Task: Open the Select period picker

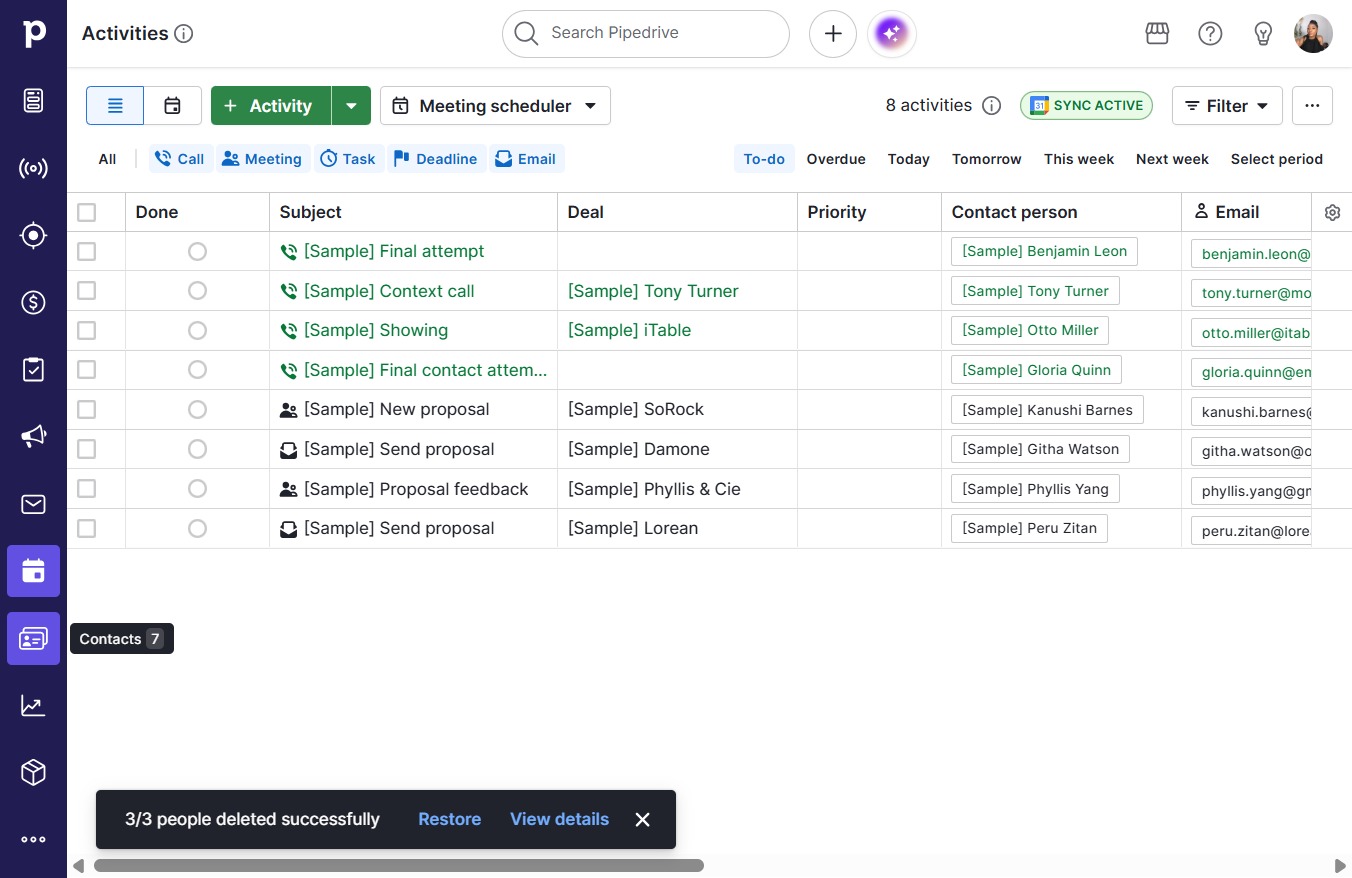Action: tap(1276, 159)
